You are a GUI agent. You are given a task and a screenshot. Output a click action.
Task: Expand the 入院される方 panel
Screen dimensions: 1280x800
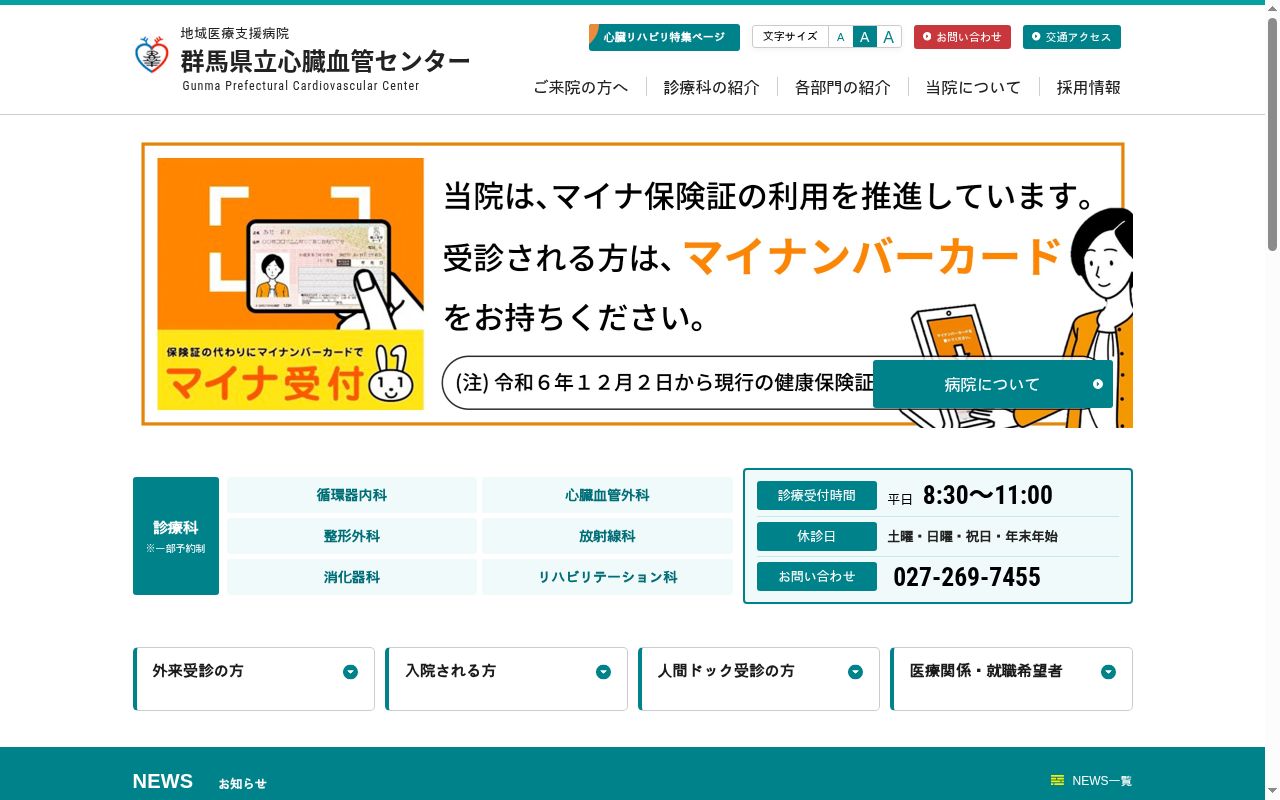tap(507, 679)
